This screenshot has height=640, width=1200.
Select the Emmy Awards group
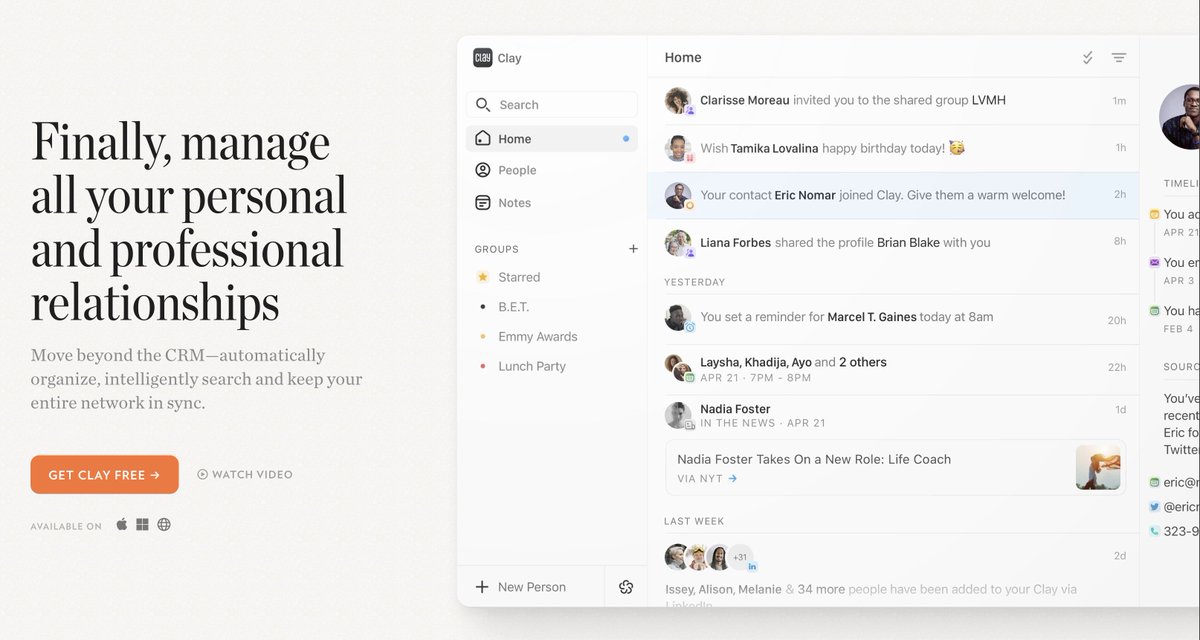[538, 337]
